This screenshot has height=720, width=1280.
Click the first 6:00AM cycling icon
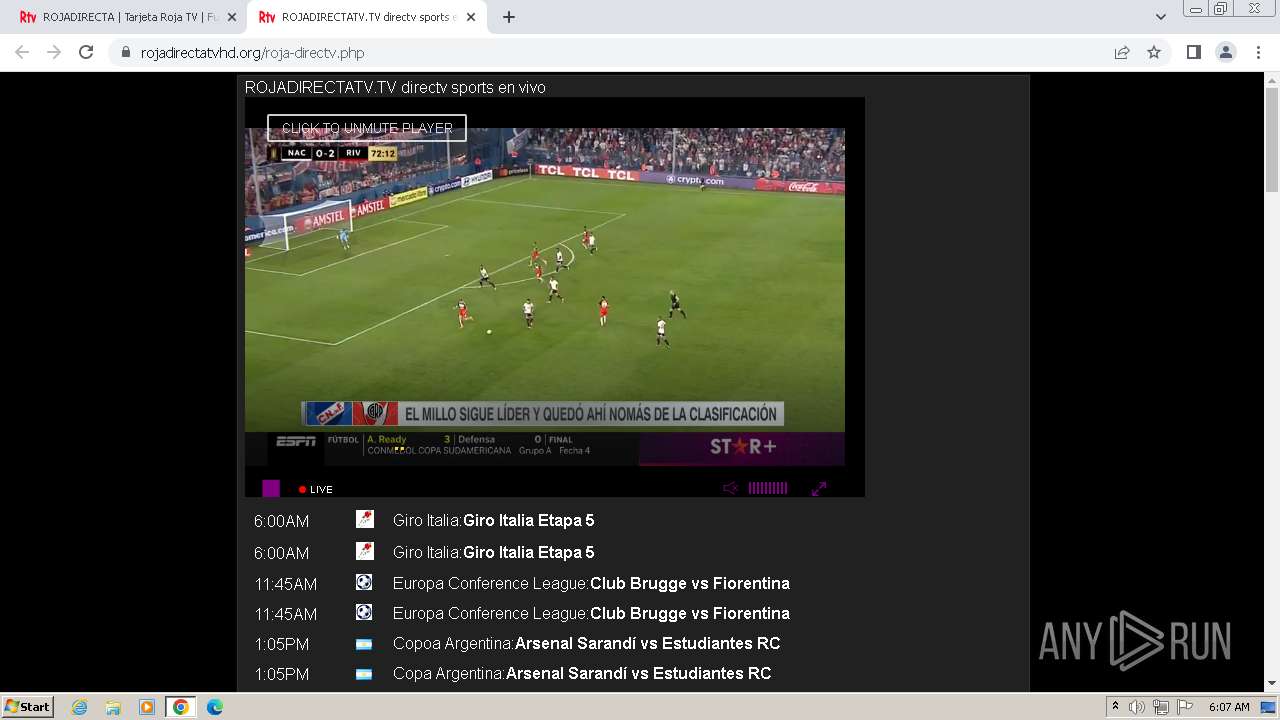pos(365,519)
